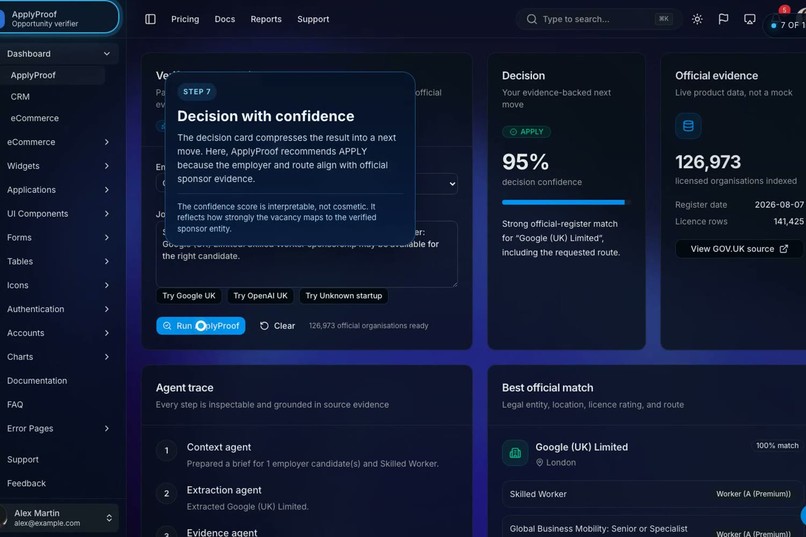Viewport: 806px width, 537px height.
Task: Click the Google (UK) Limited match title
Action: coord(581,447)
